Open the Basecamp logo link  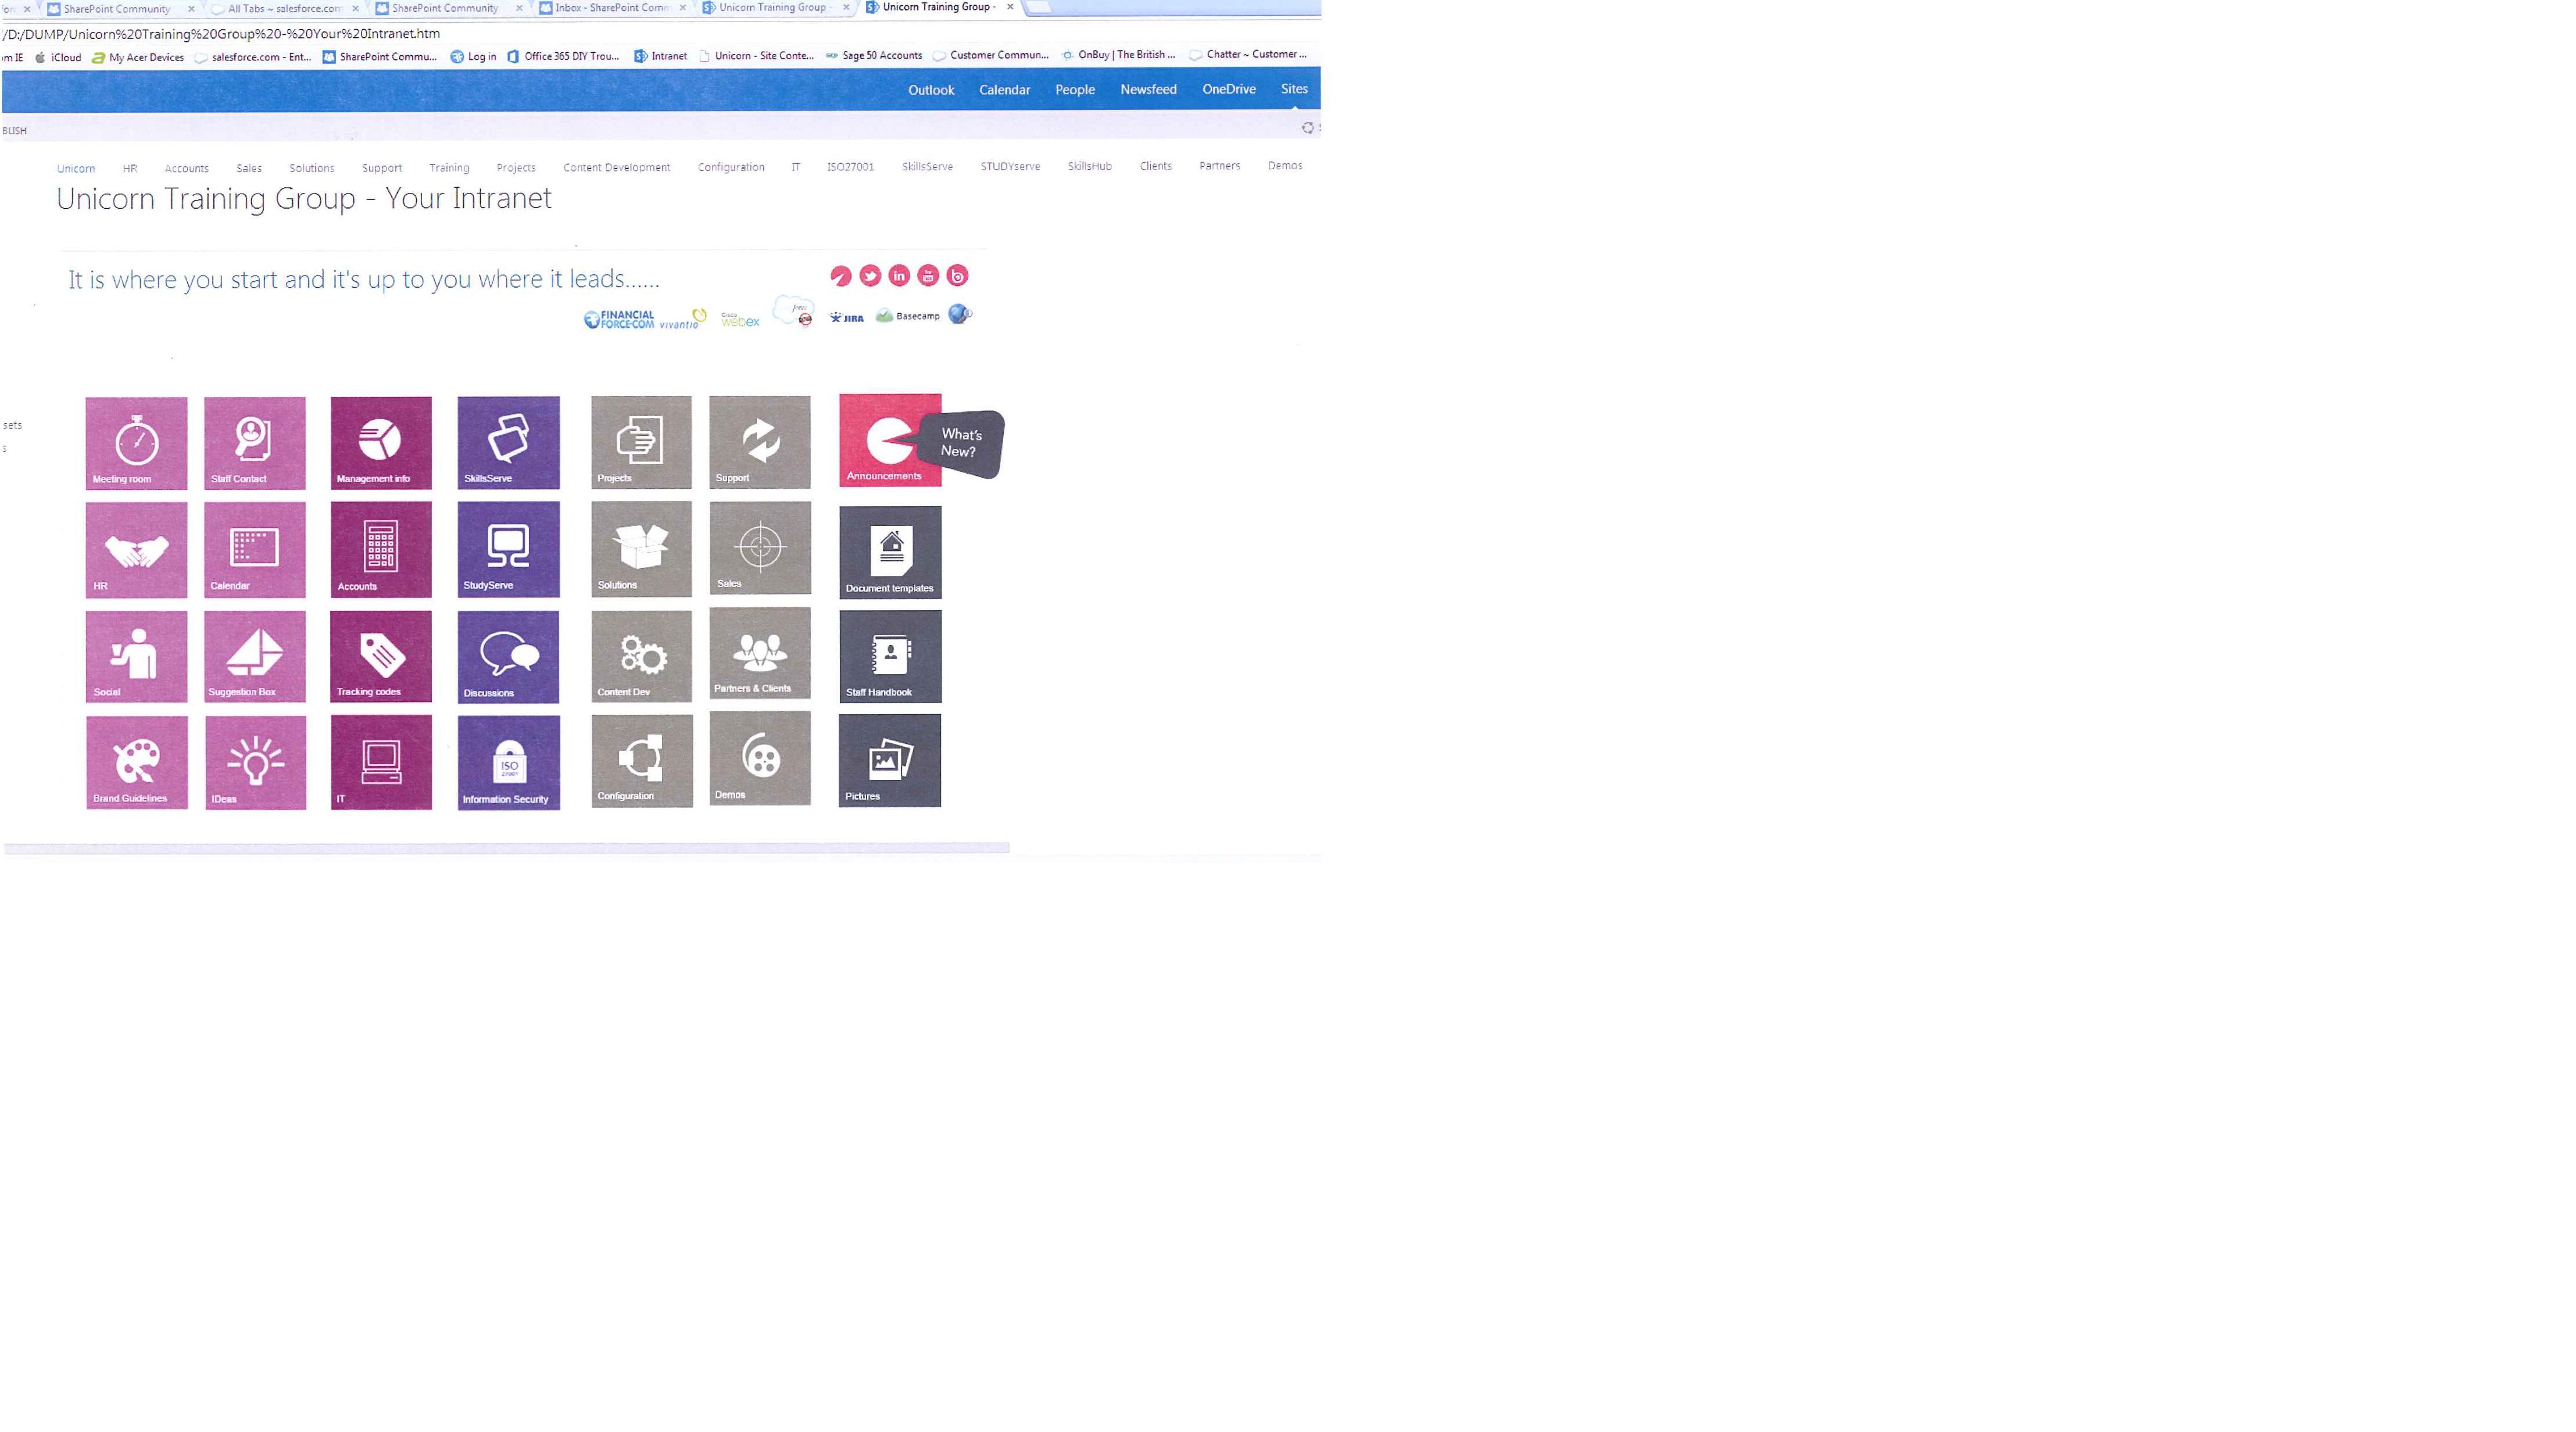point(908,316)
